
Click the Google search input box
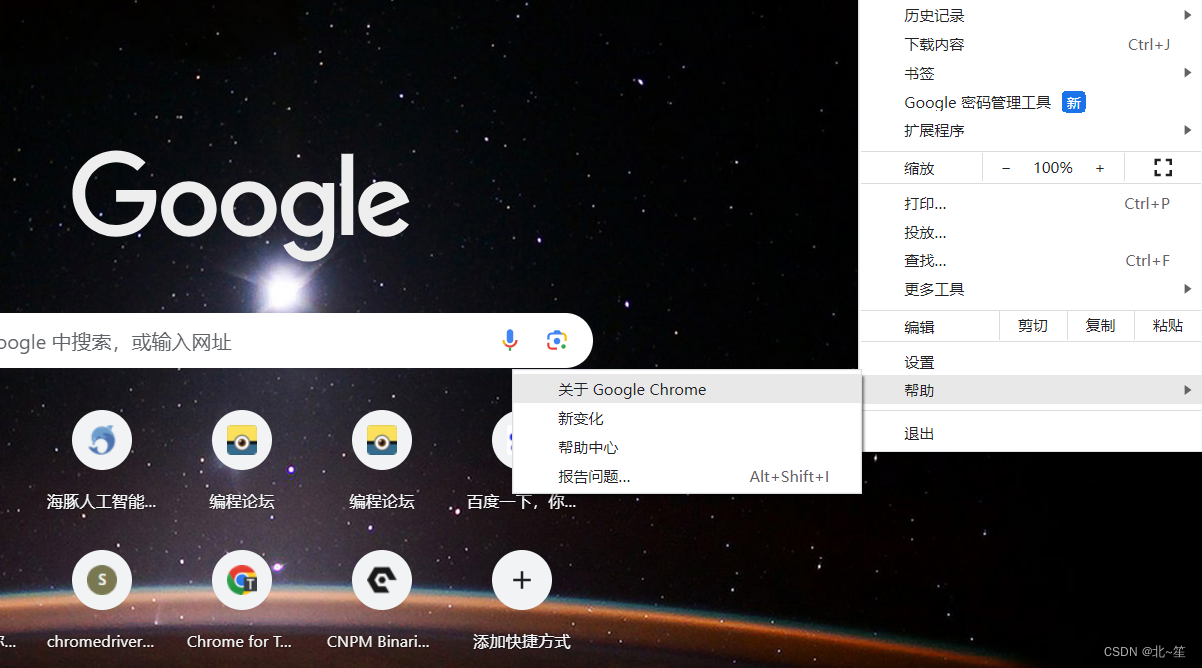click(x=296, y=341)
